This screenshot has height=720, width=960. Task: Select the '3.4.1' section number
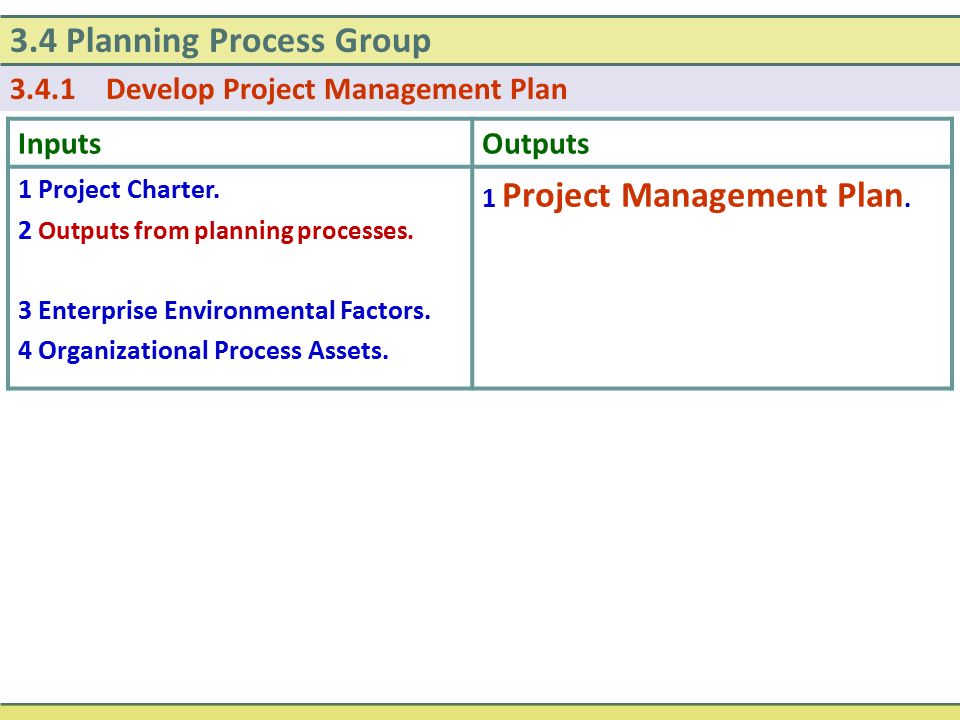[42, 89]
